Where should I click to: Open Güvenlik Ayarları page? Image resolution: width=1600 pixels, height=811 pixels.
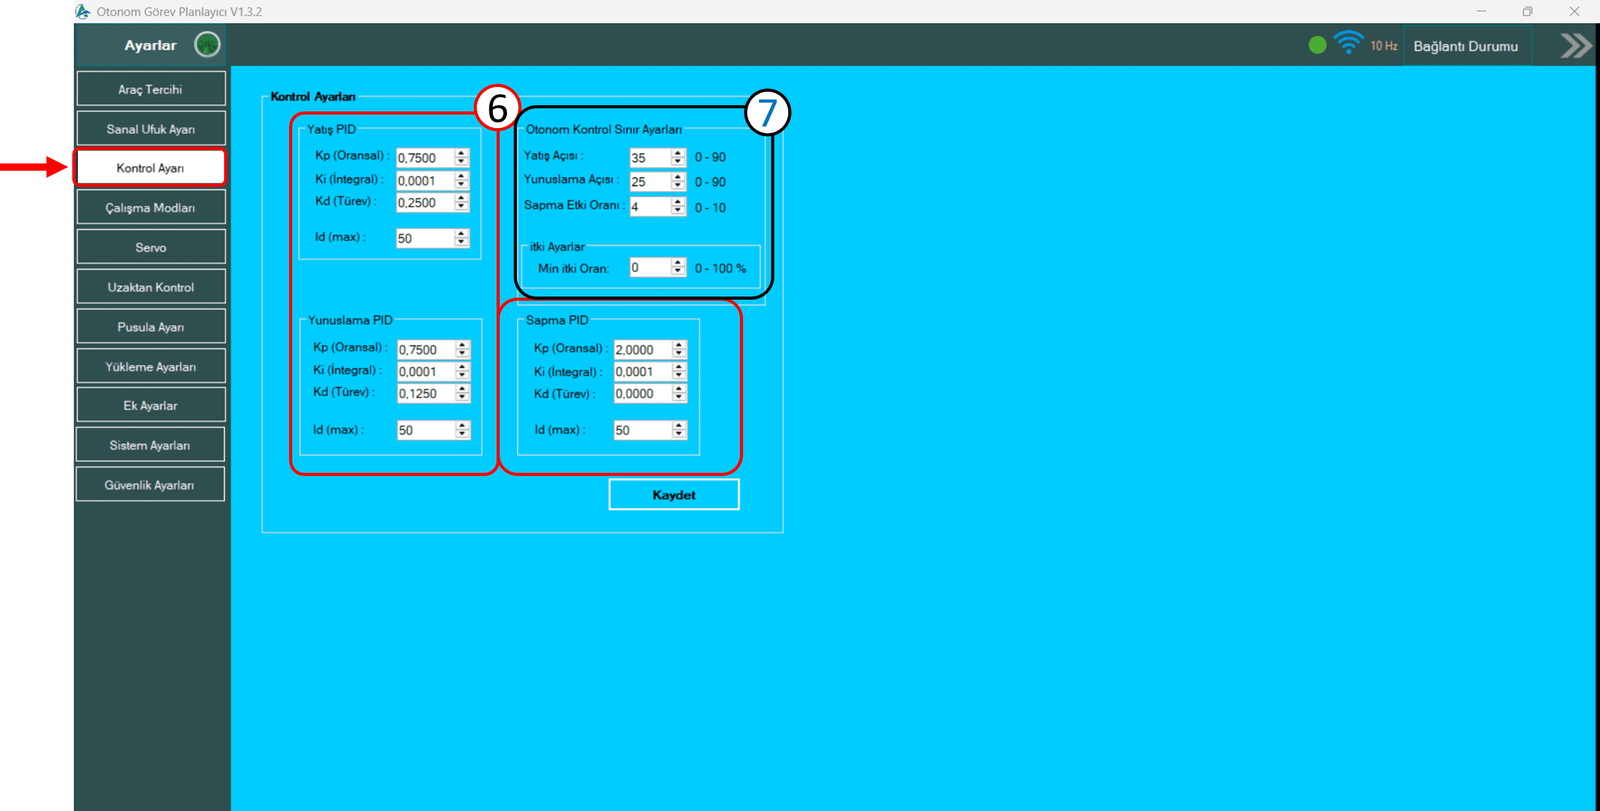click(151, 485)
